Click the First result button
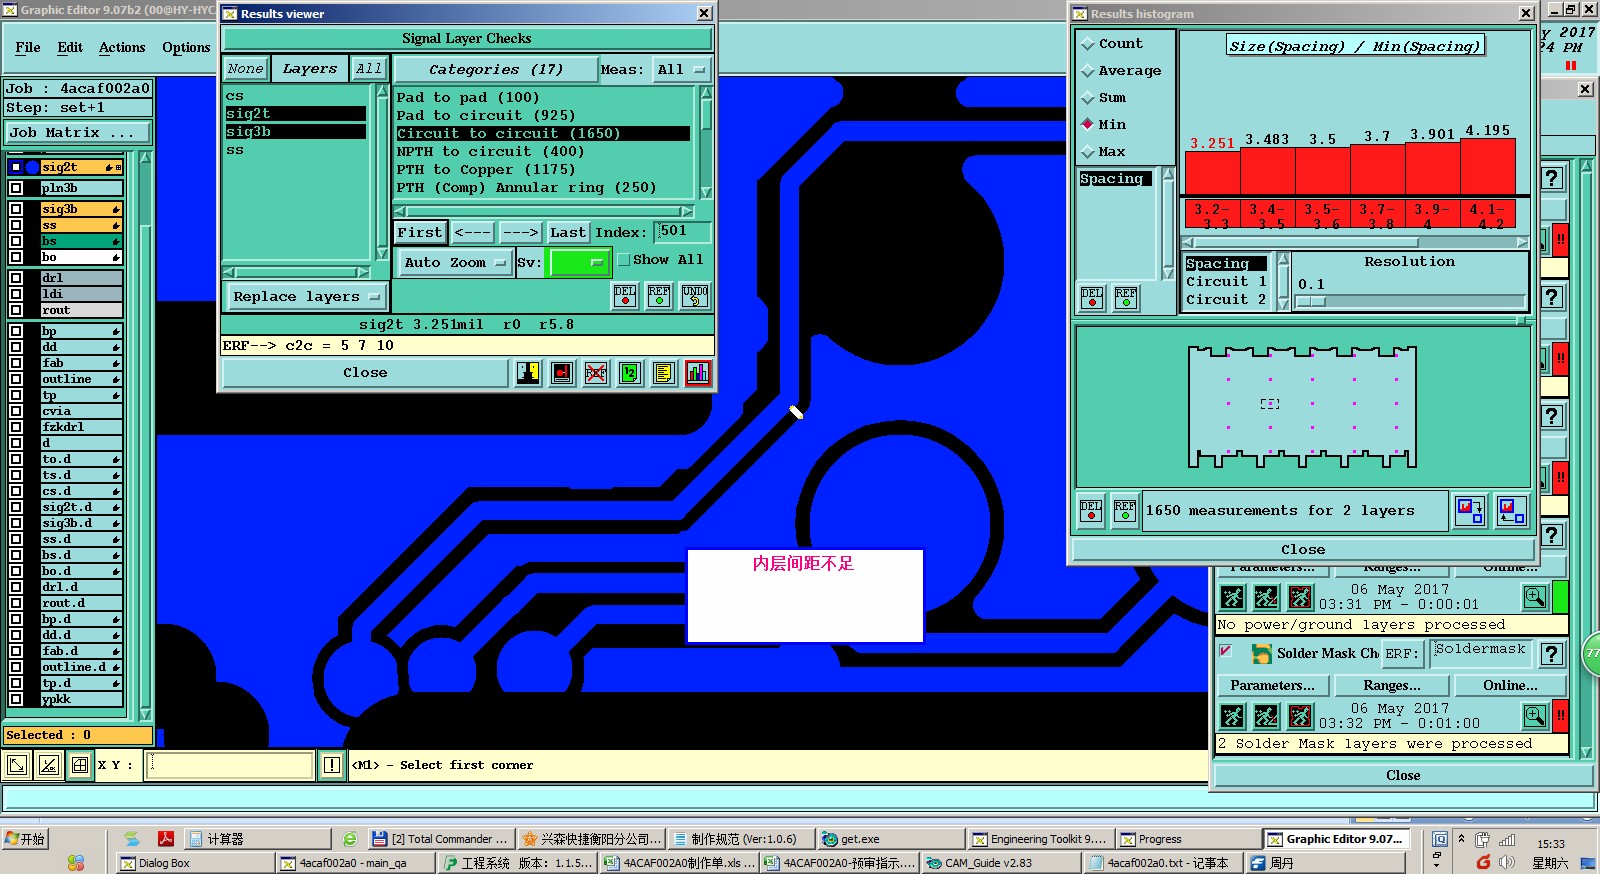Image resolution: width=1600 pixels, height=874 pixels. pos(420,232)
